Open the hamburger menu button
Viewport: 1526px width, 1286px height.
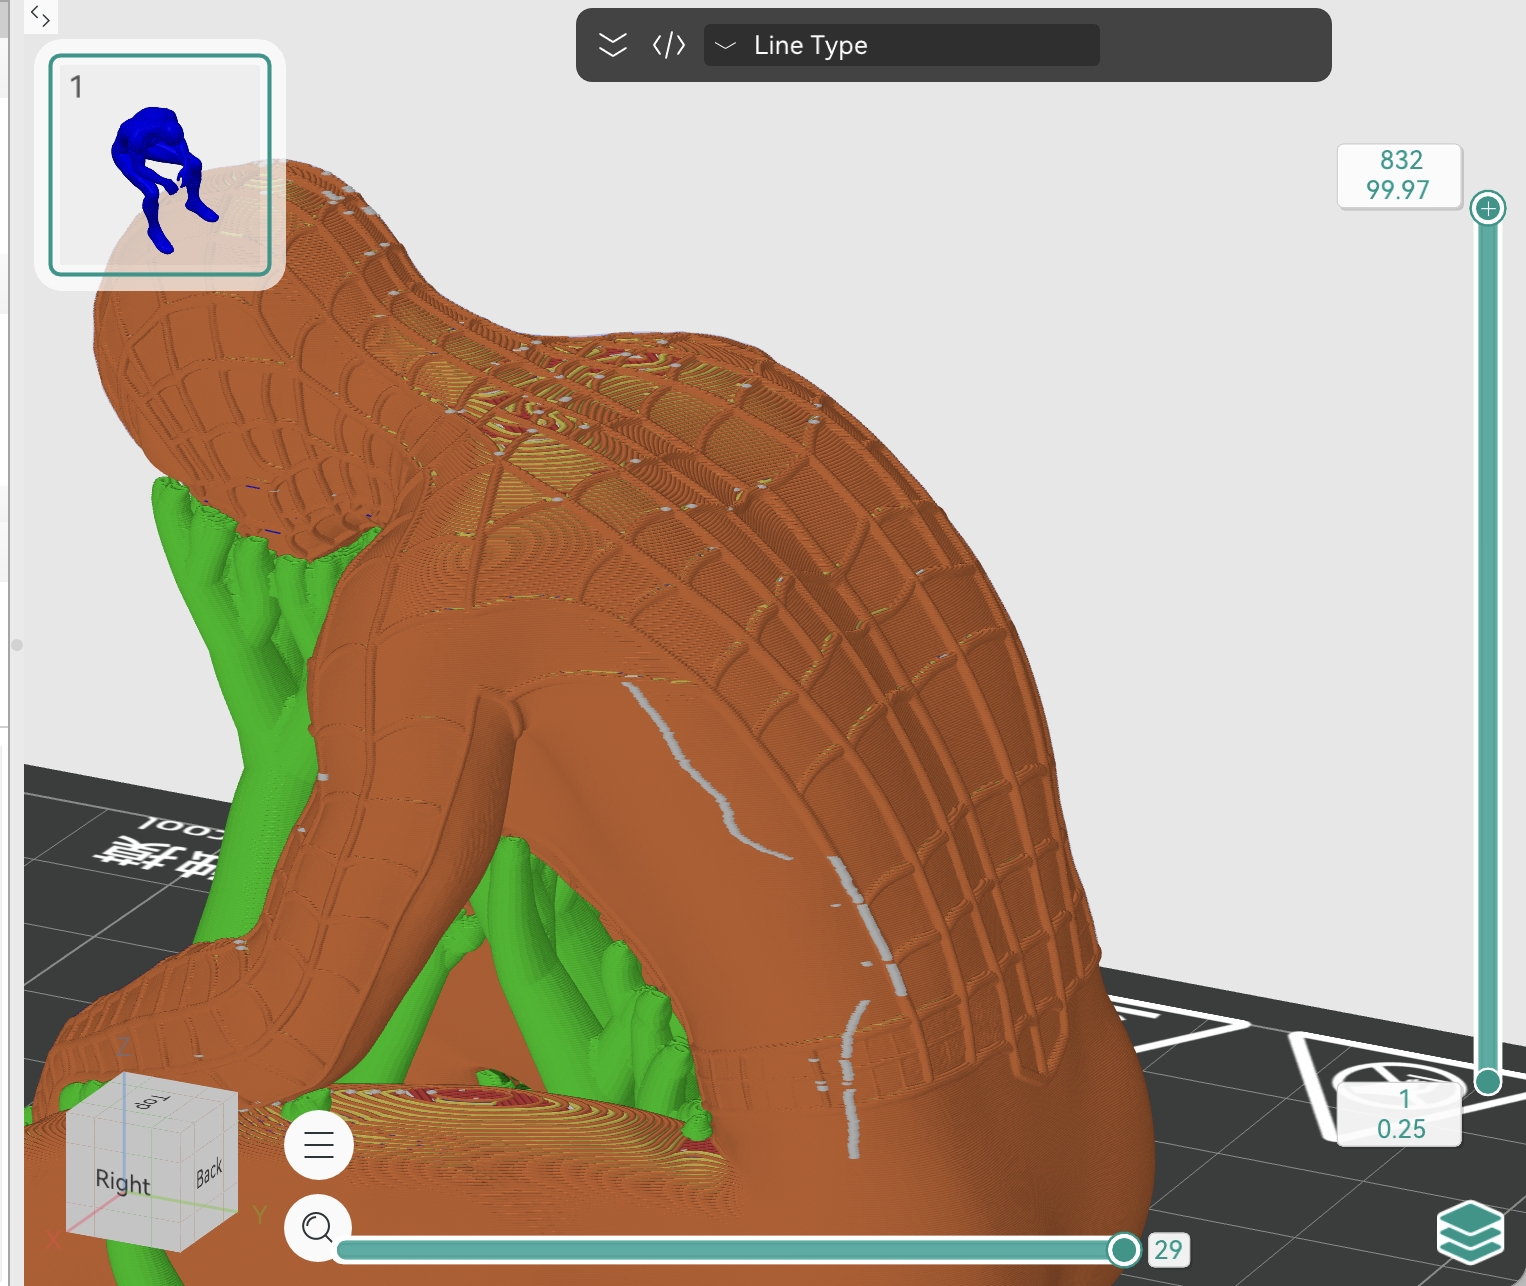pos(319,1144)
